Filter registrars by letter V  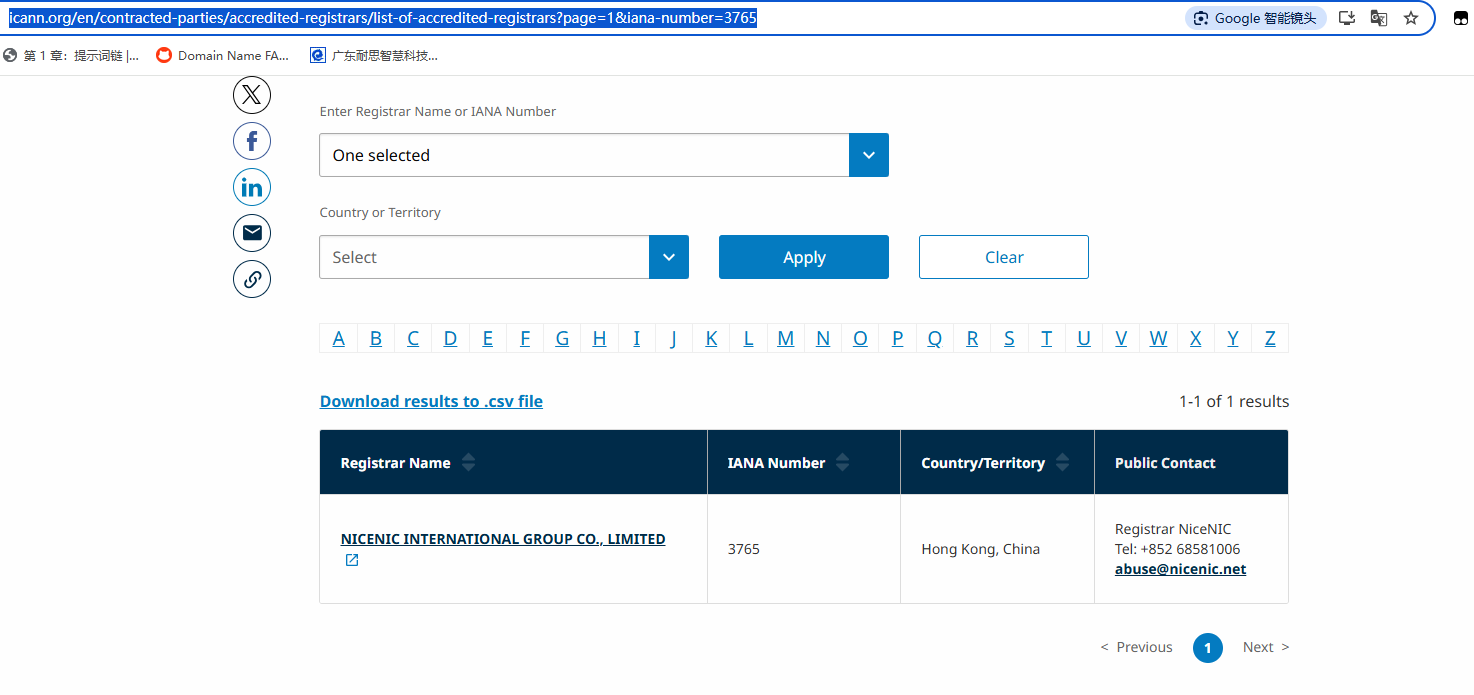(1121, 338)
